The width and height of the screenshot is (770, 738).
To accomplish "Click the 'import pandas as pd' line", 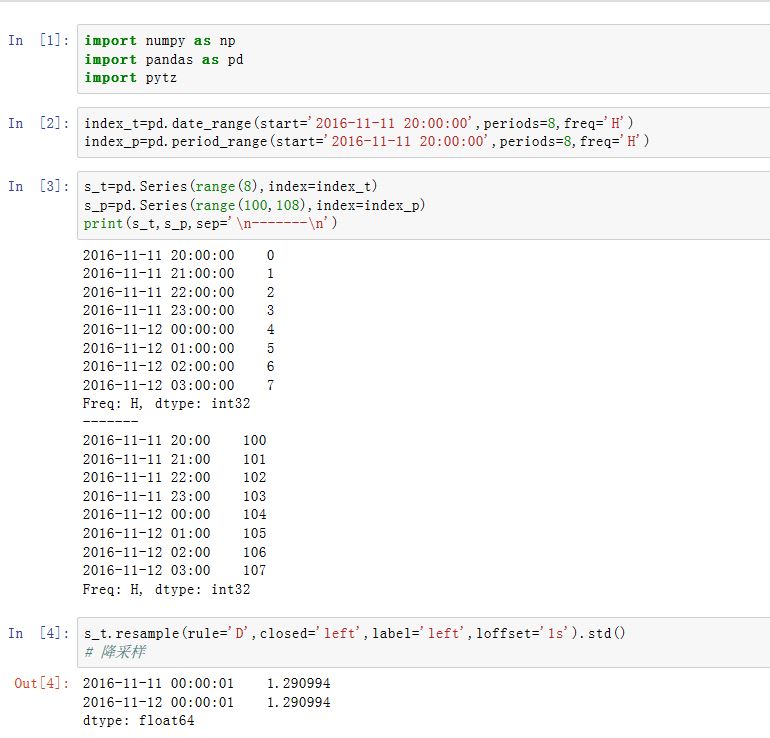I will (x=164, y=59).
